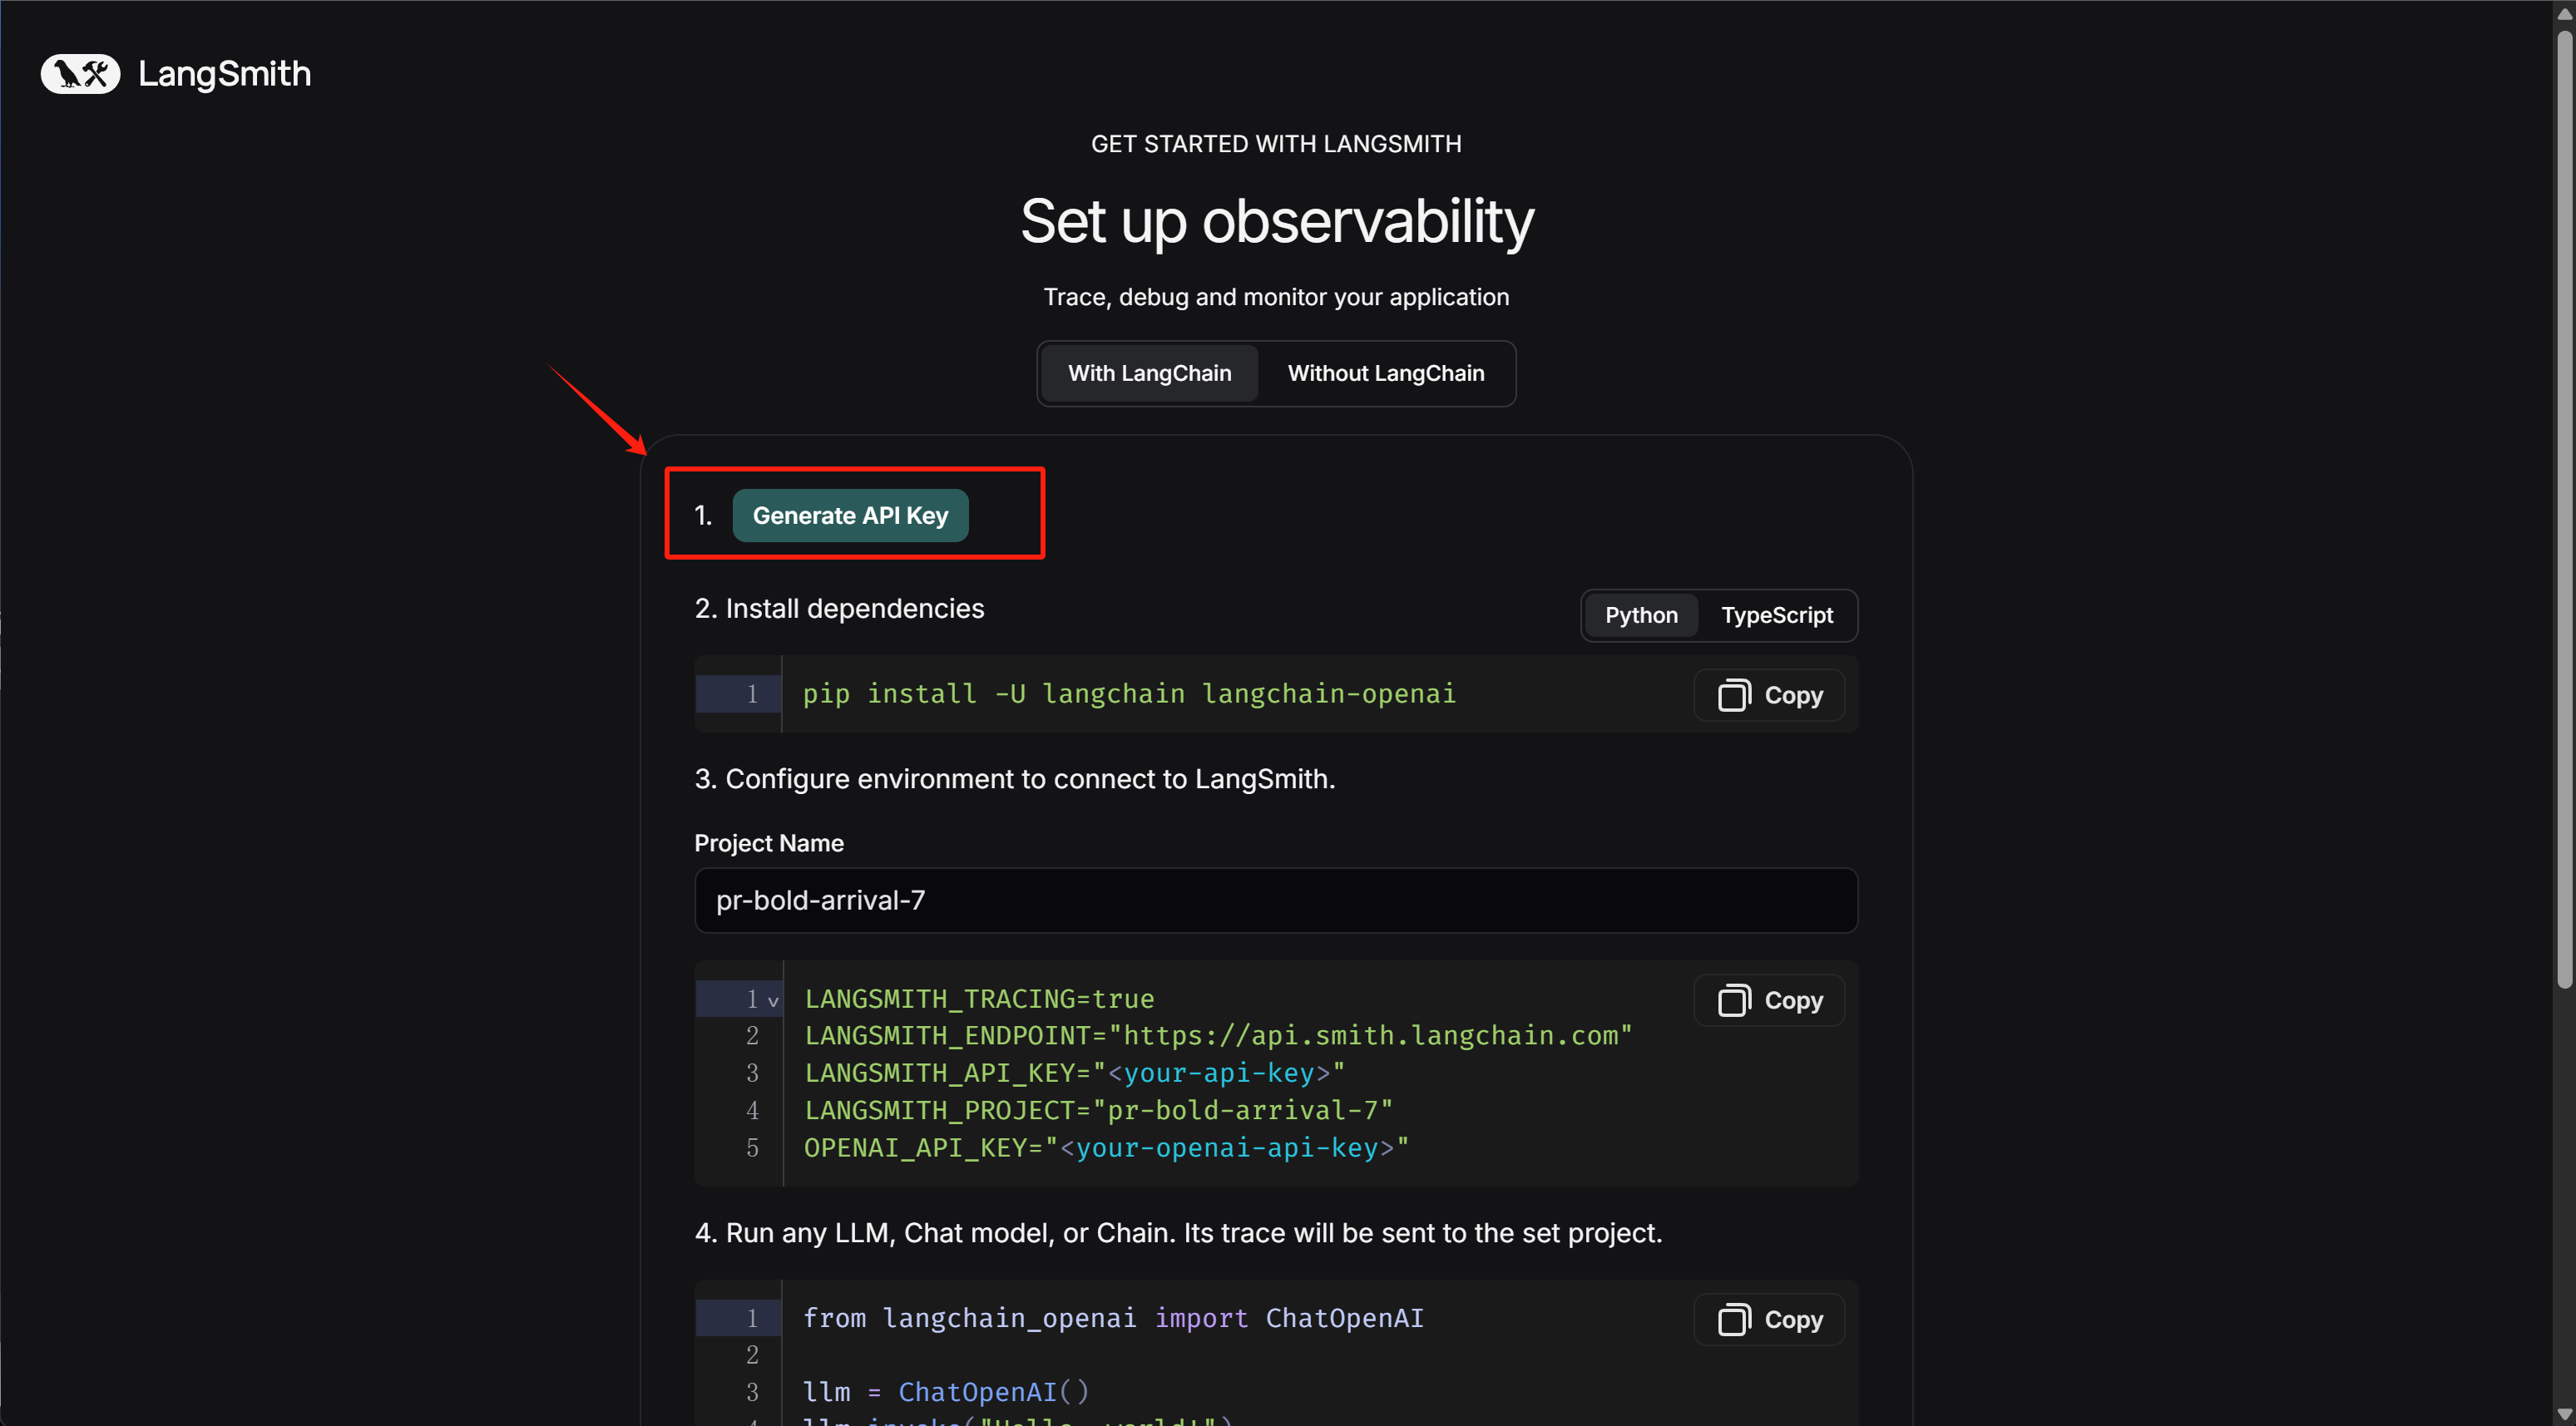Click the LANGSMITH_ENDPOINT line of code
Screen dimensions: 2576x1426
[1218, 1036]
